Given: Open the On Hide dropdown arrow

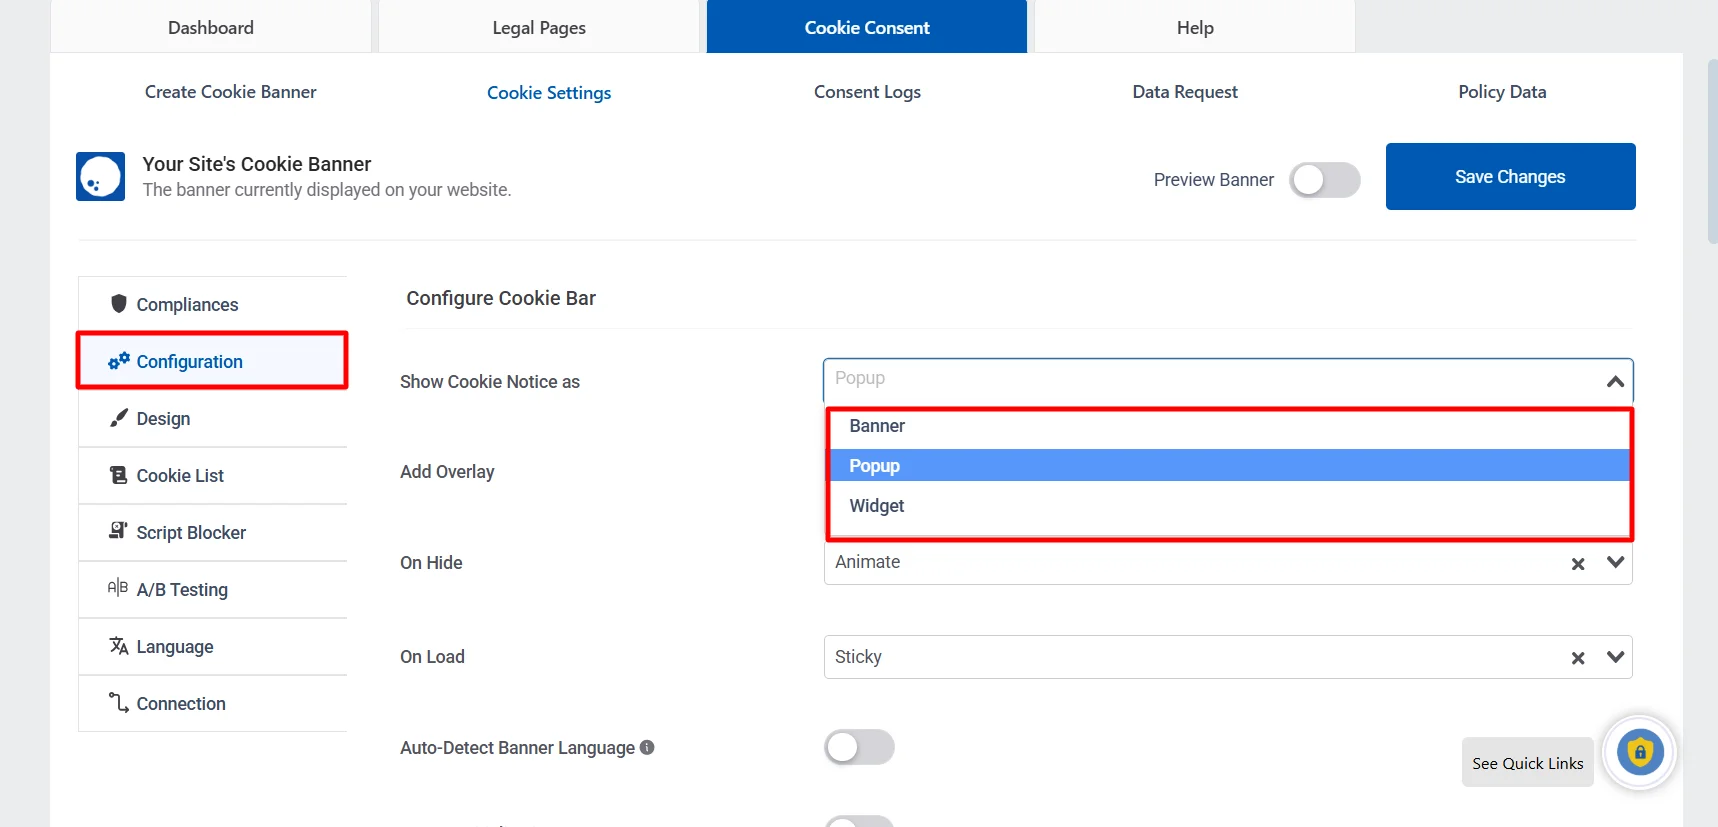Looking at the screenshot, I should point(1615,562).
